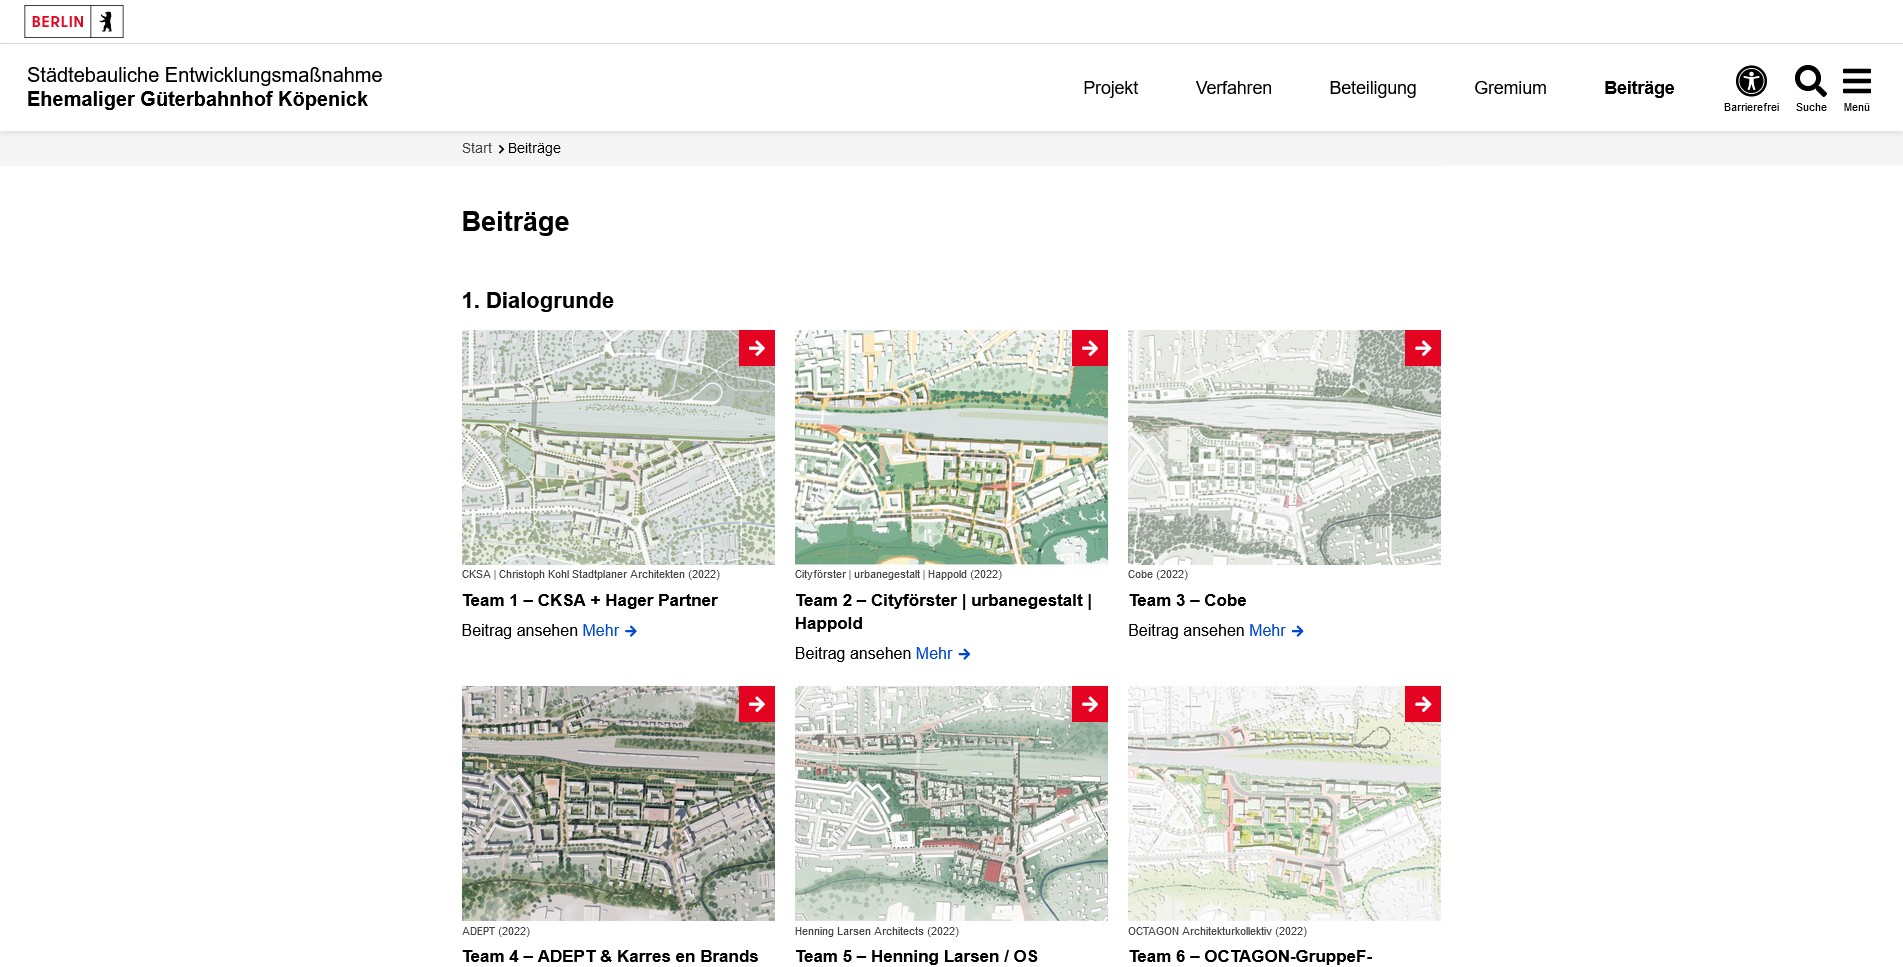Click the Suche magnifier icon
The width and height of the screenshot is (1903, 967).
click(x=1810, y=82)
